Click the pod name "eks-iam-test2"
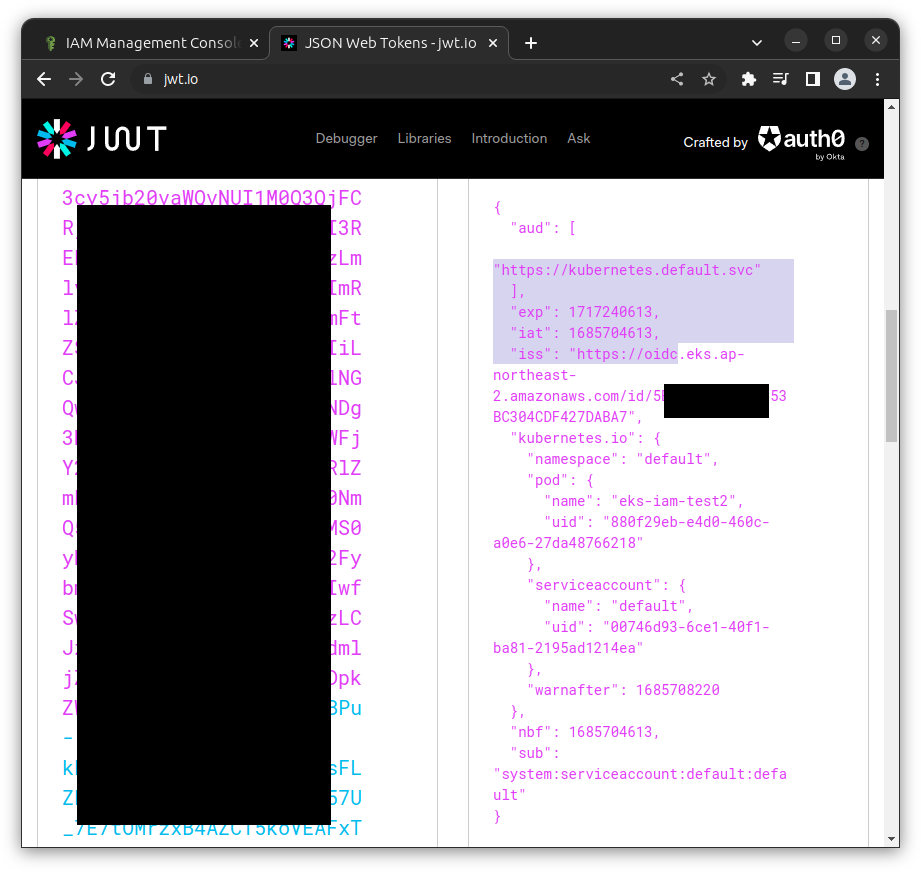The height and width of the screenshot is (872, 921). tap(674, 501)
